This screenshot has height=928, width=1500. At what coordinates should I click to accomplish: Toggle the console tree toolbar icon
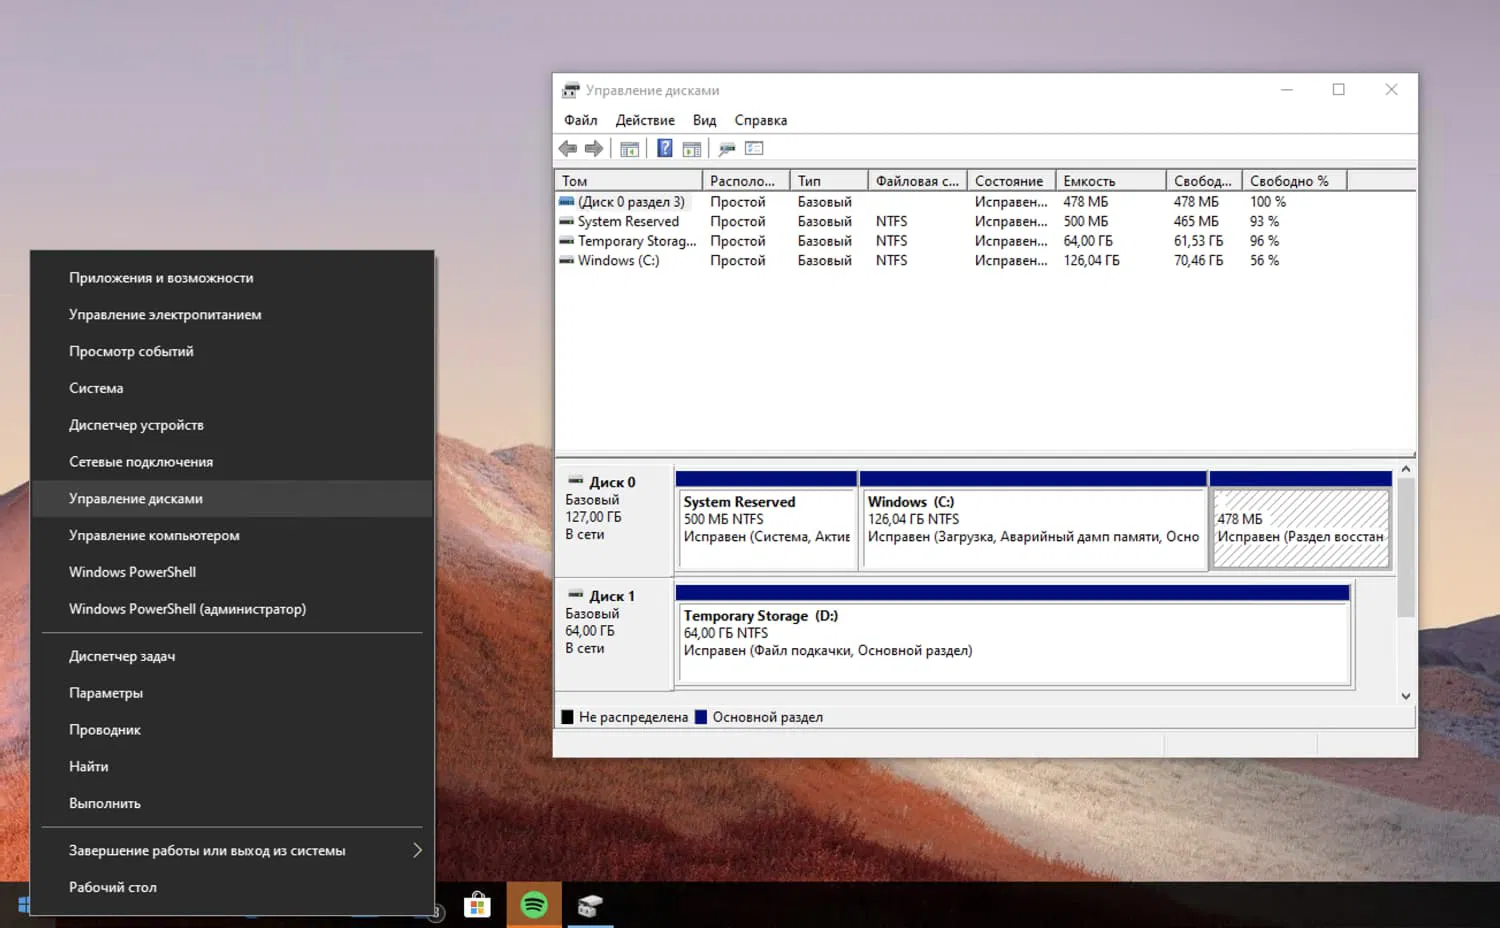(x=629, y=149)
